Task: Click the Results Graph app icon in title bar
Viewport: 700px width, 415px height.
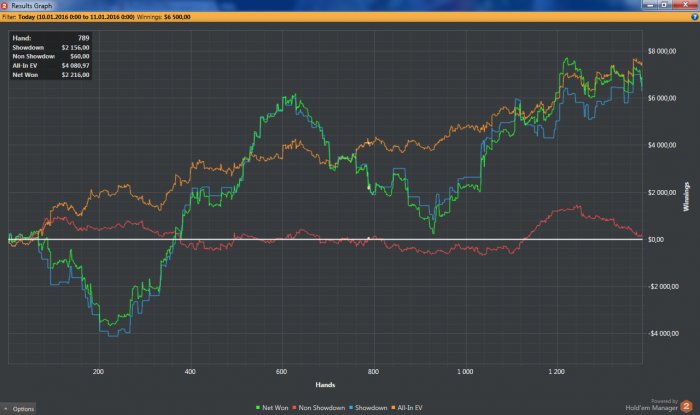Action: click(5, 5)
